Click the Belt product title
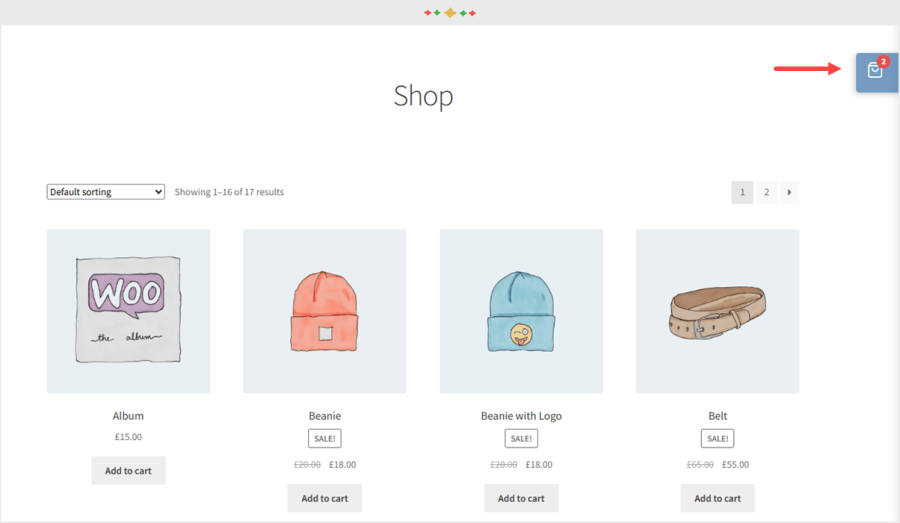Screen dimensions: 900x523 (717, 416)
